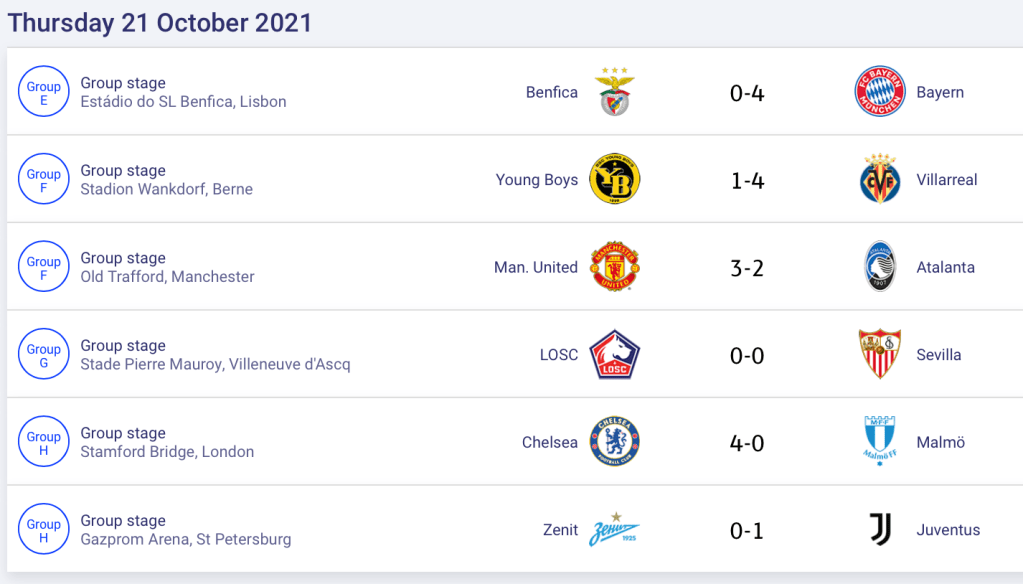Image resolution: width=1023 pixels, height=584 pixels.
Task: Click the Old Trafford, Manchester venue text
Action: (167, 277)
